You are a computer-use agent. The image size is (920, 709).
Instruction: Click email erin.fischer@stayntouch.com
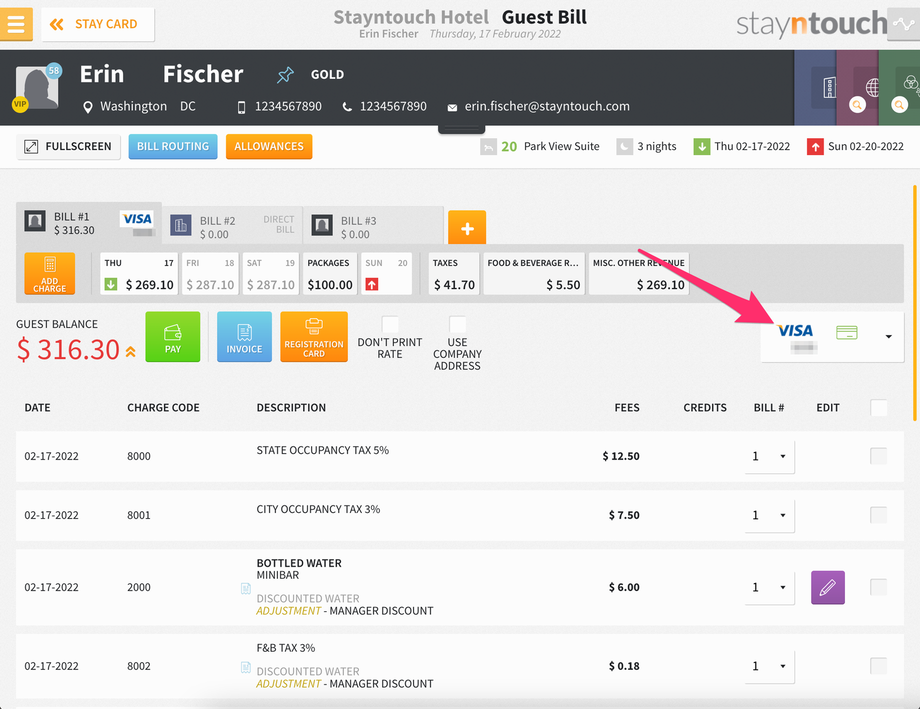tap(547, 107)
